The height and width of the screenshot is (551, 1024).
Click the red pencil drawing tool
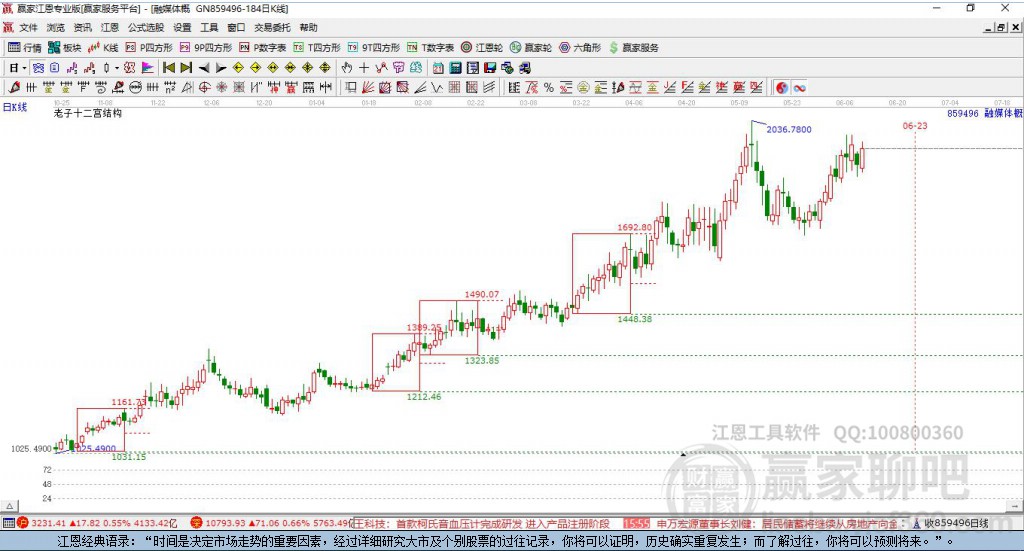pos(14,87)
